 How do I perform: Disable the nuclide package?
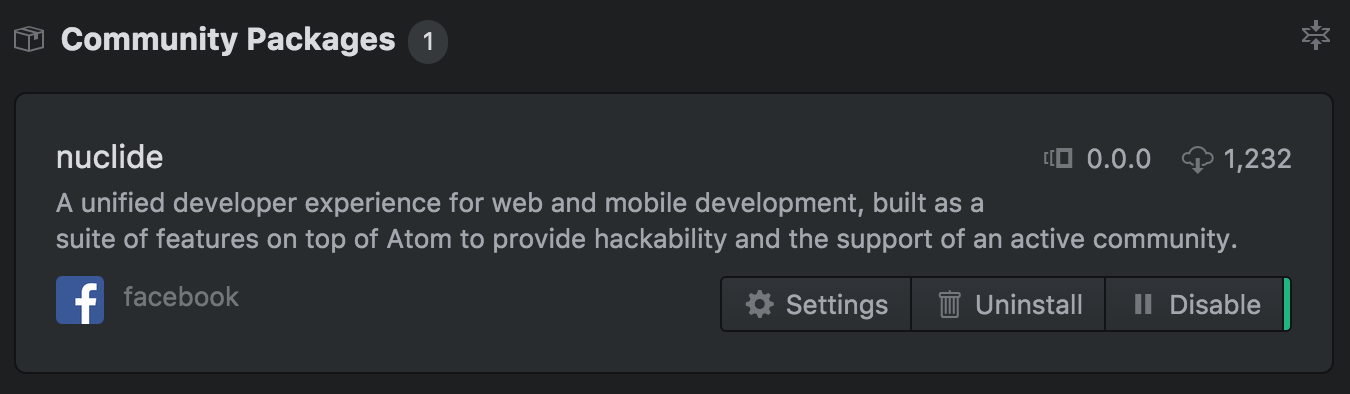click(x=1195, y=304)
